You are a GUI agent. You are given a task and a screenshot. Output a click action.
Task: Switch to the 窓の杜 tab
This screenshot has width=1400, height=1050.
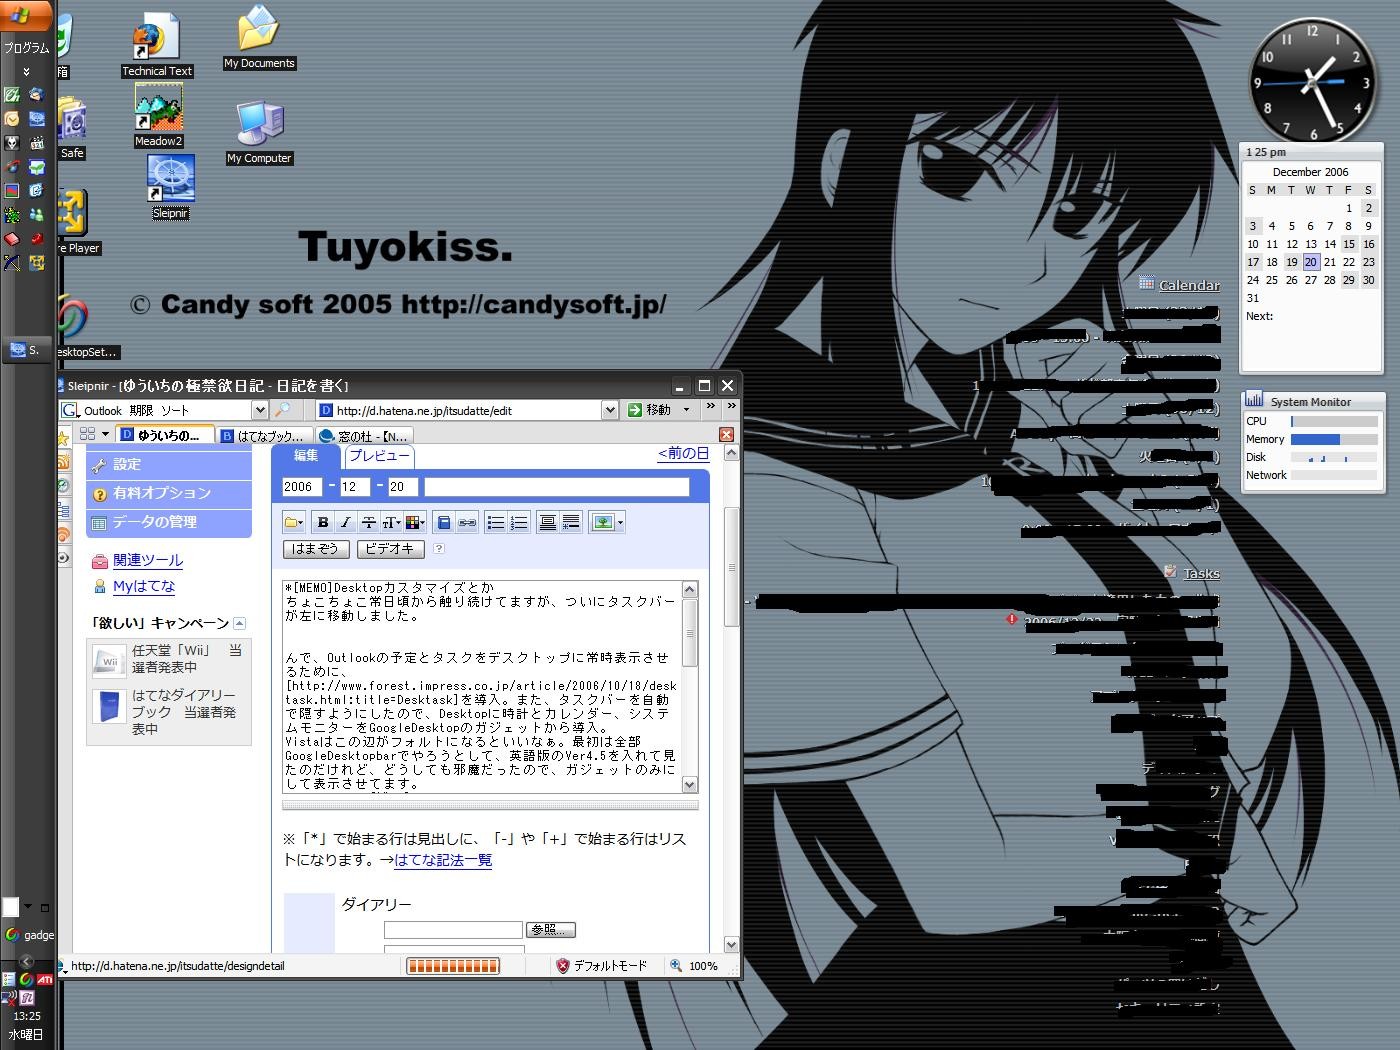[365, 436]
